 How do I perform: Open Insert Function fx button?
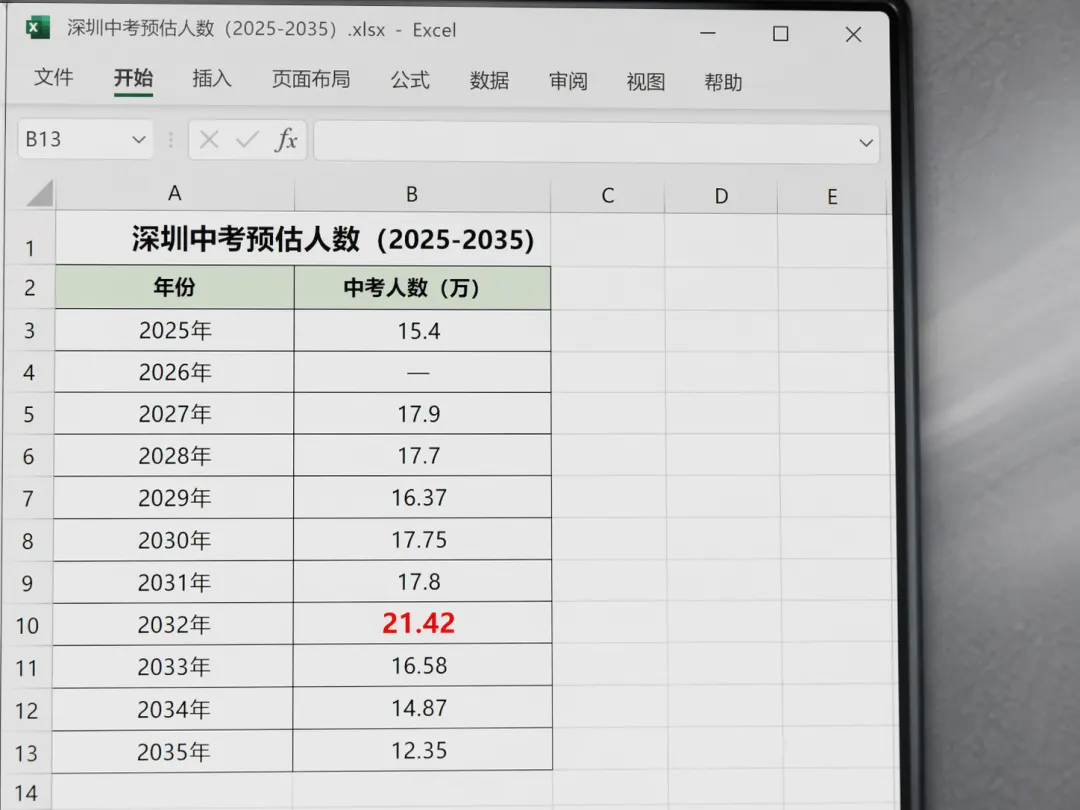coord(286,140)
